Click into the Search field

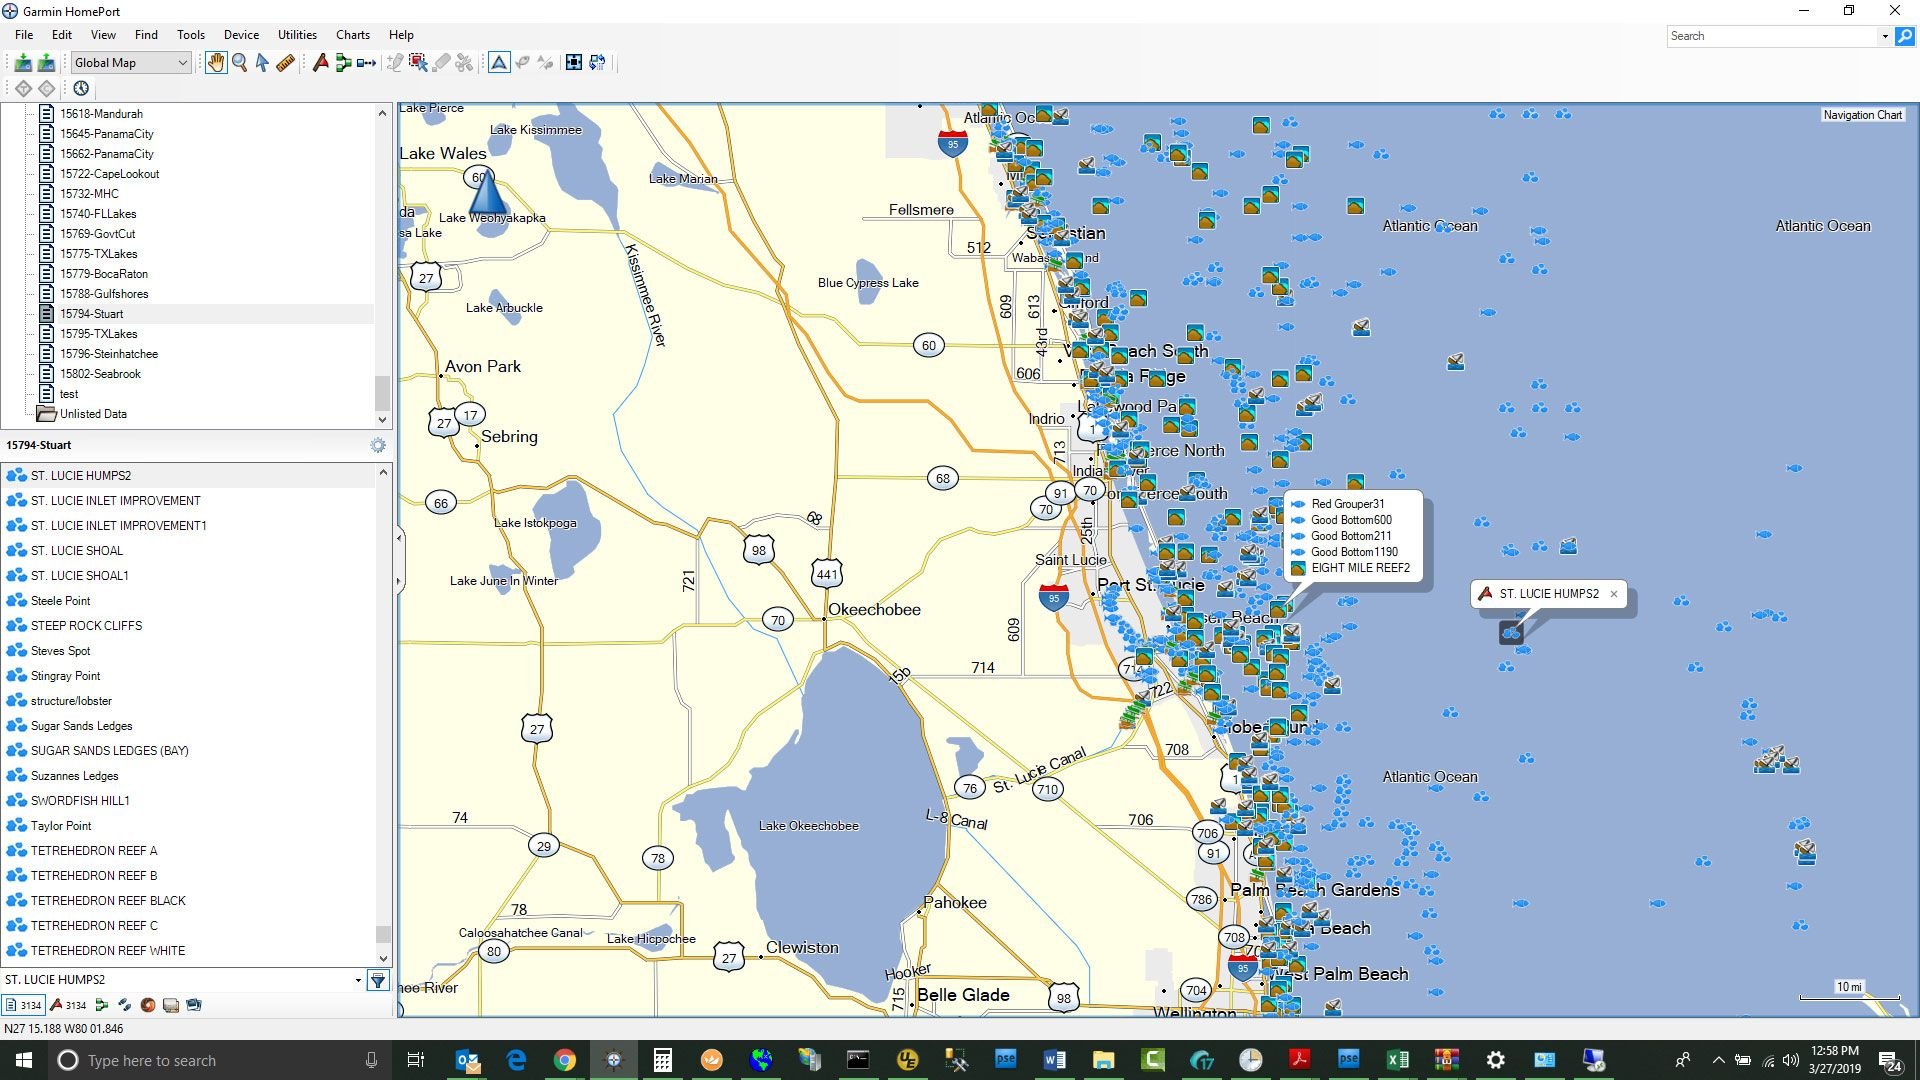1773,36
